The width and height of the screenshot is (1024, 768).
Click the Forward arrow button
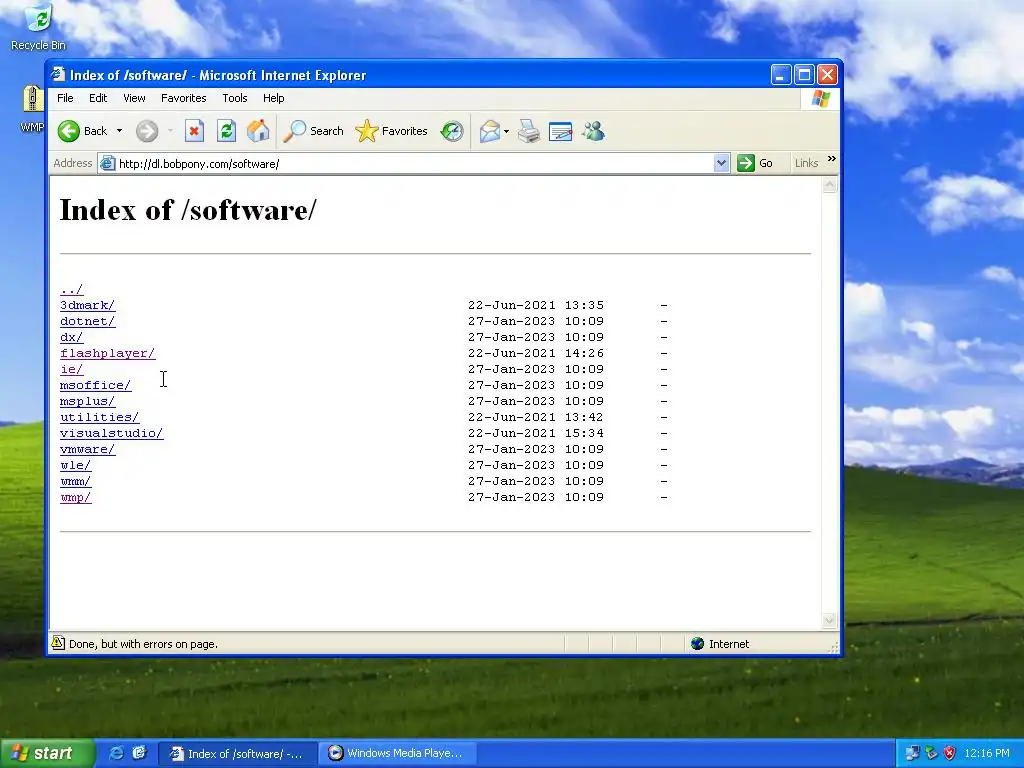pyautogui.click(x=147, y=131)
